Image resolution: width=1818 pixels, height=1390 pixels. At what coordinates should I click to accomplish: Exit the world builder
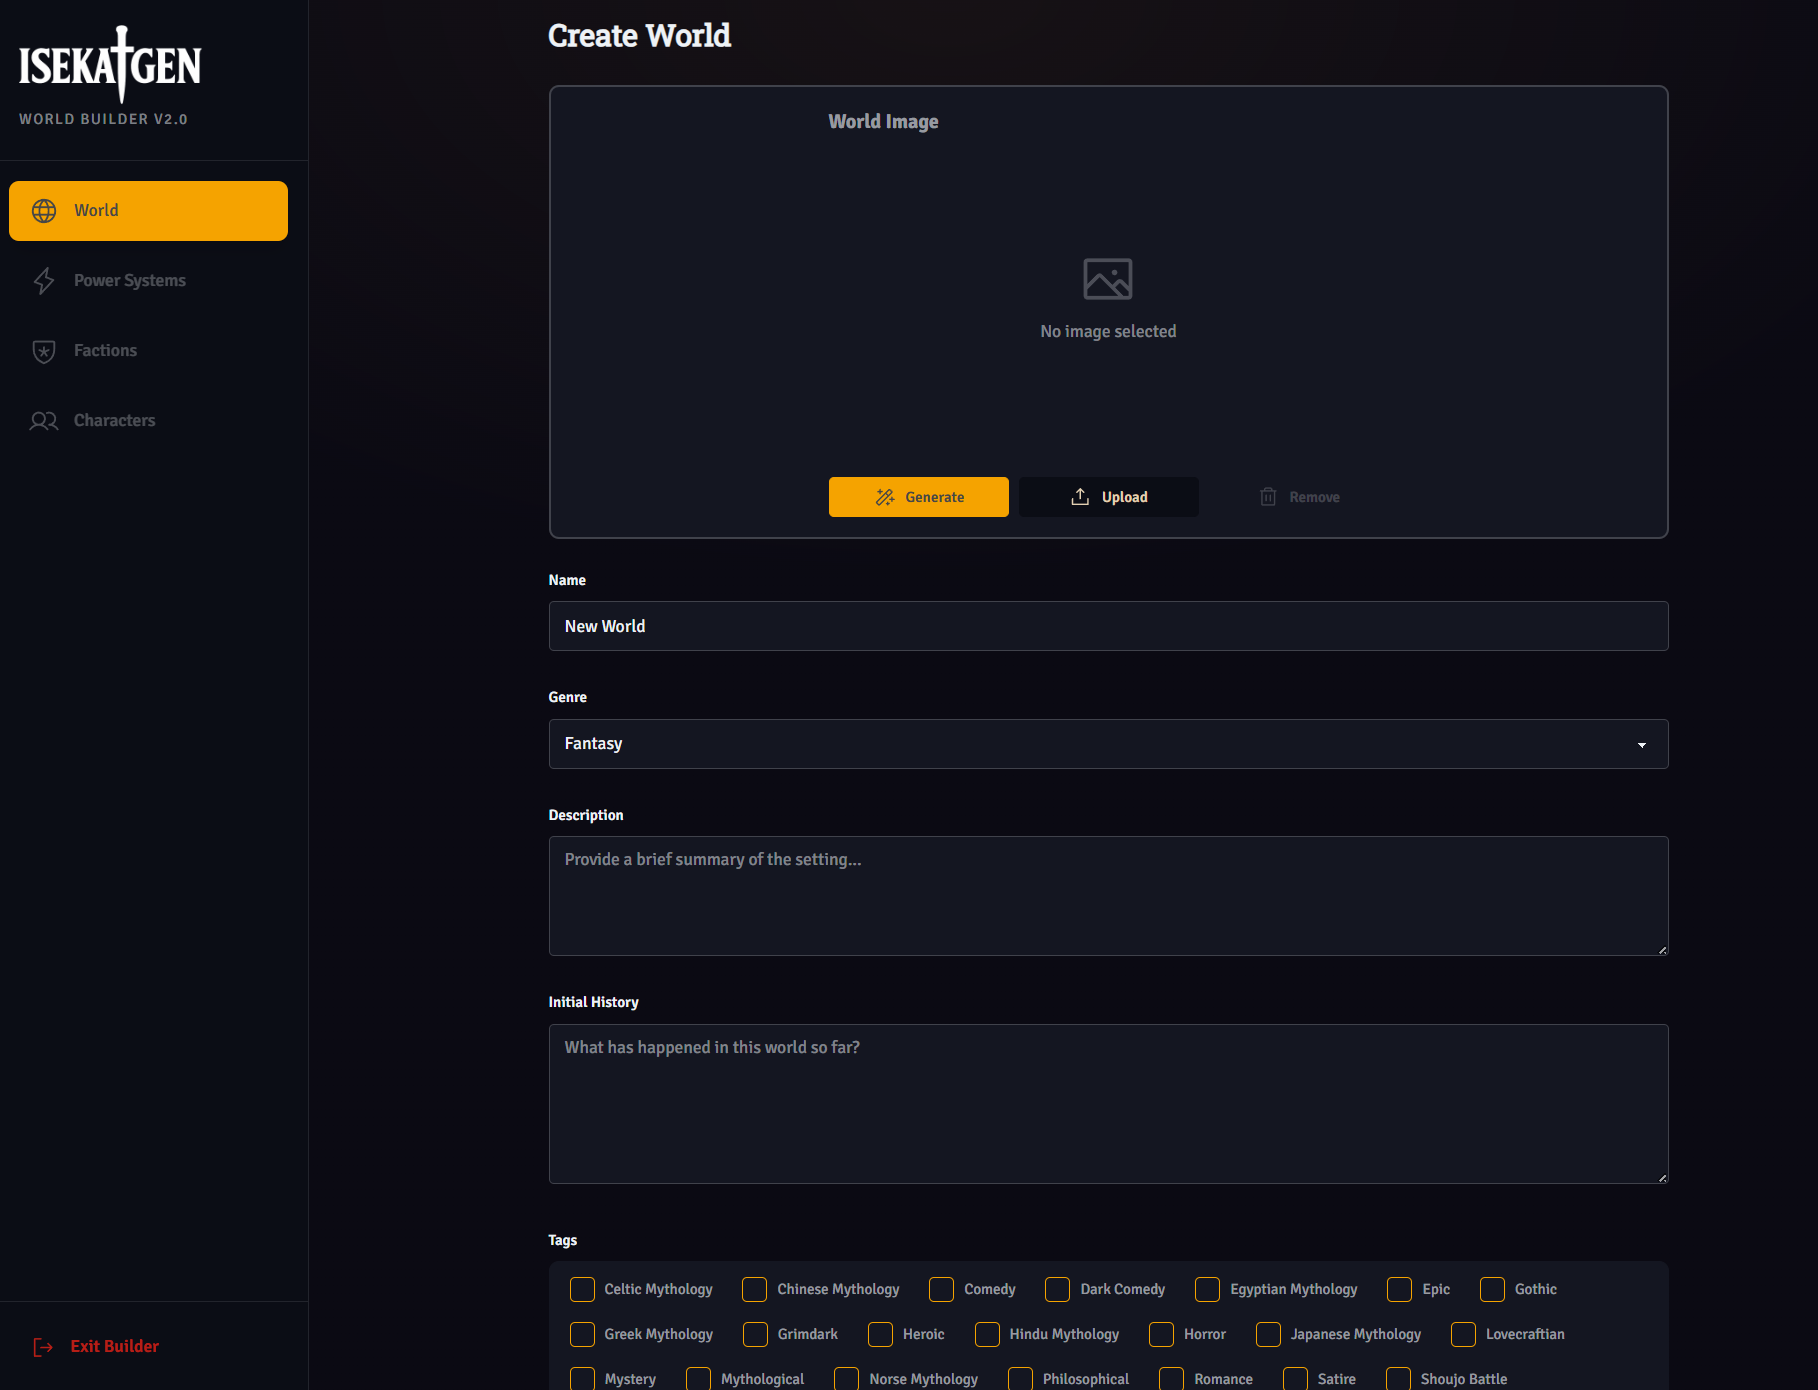96,1347
